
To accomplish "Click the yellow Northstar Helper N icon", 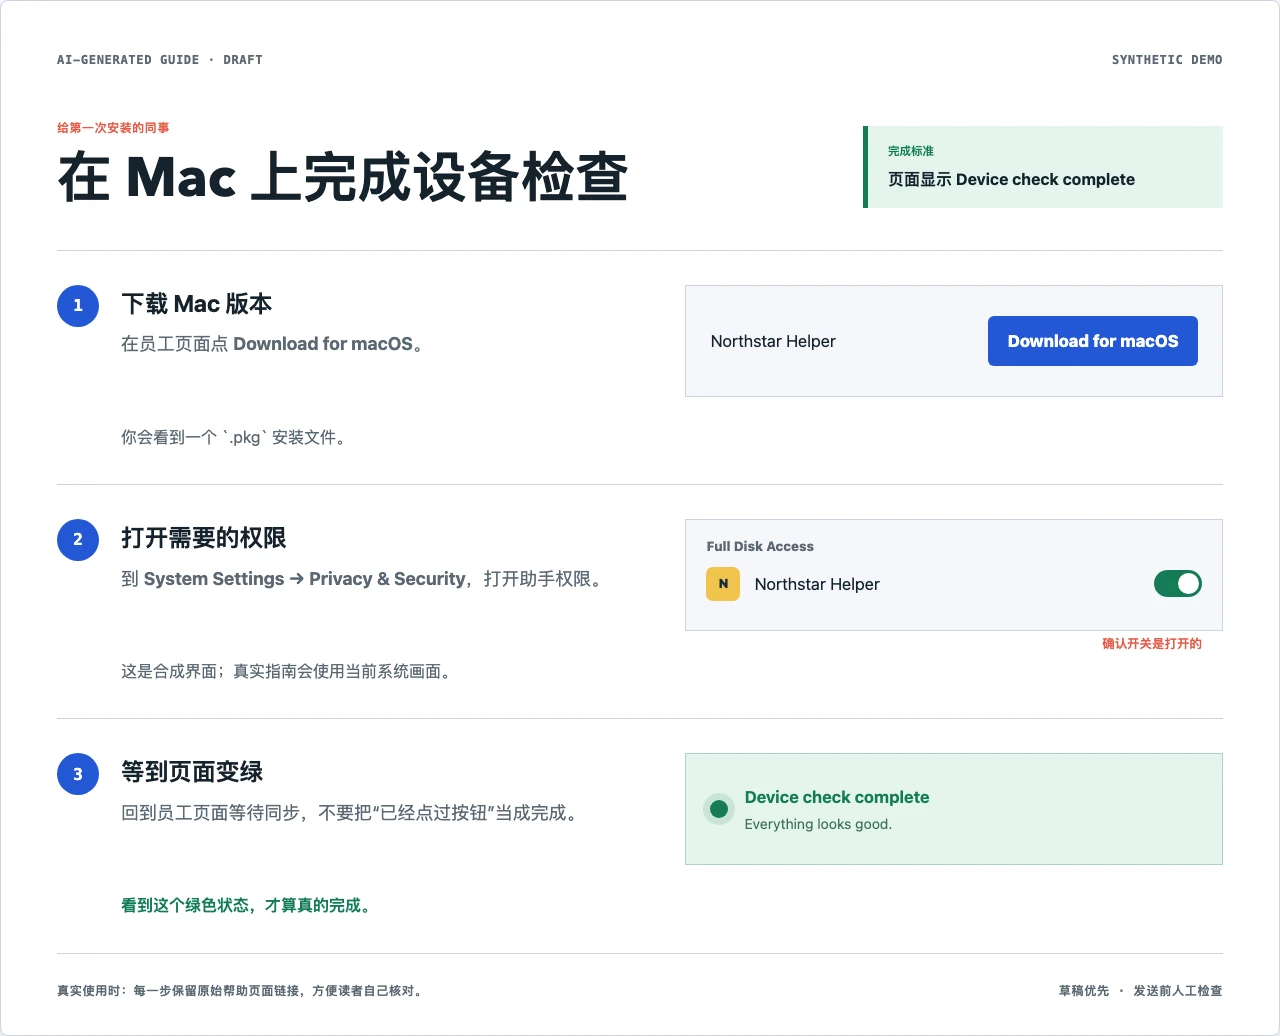I will click(x=723, y=584).
